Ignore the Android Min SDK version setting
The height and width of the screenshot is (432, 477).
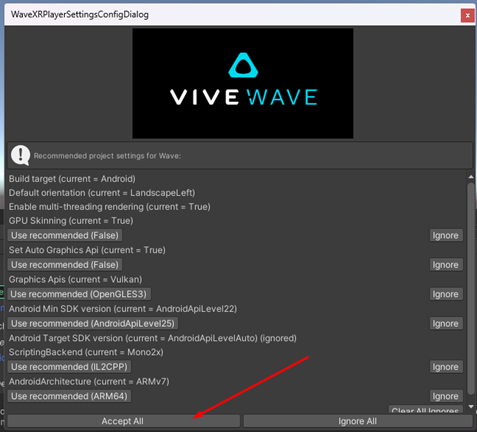tap(446, 323)
